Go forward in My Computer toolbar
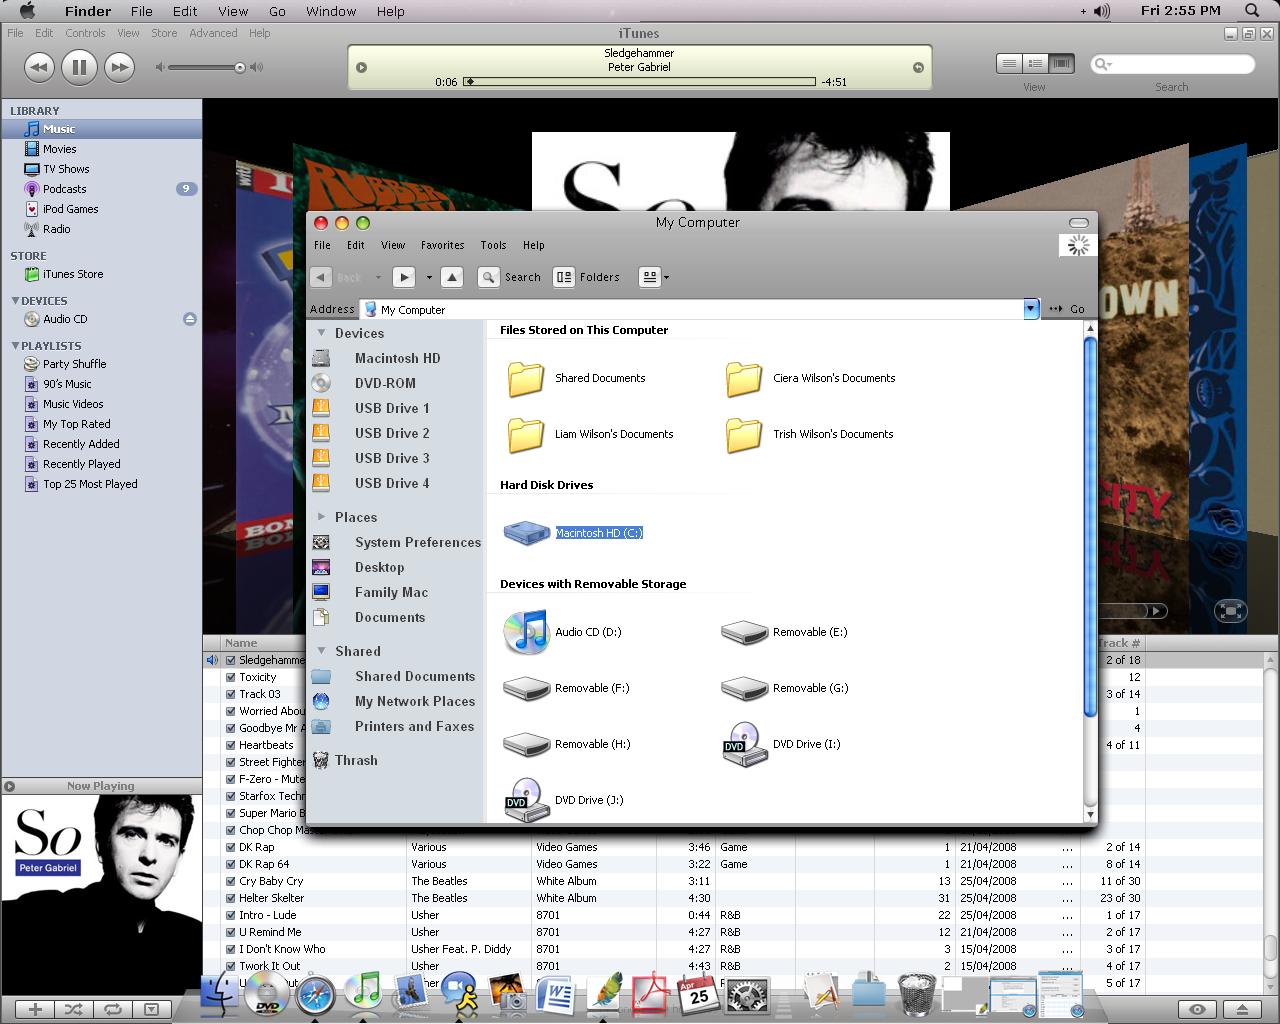1280x1024 pixels. point(403,277)
